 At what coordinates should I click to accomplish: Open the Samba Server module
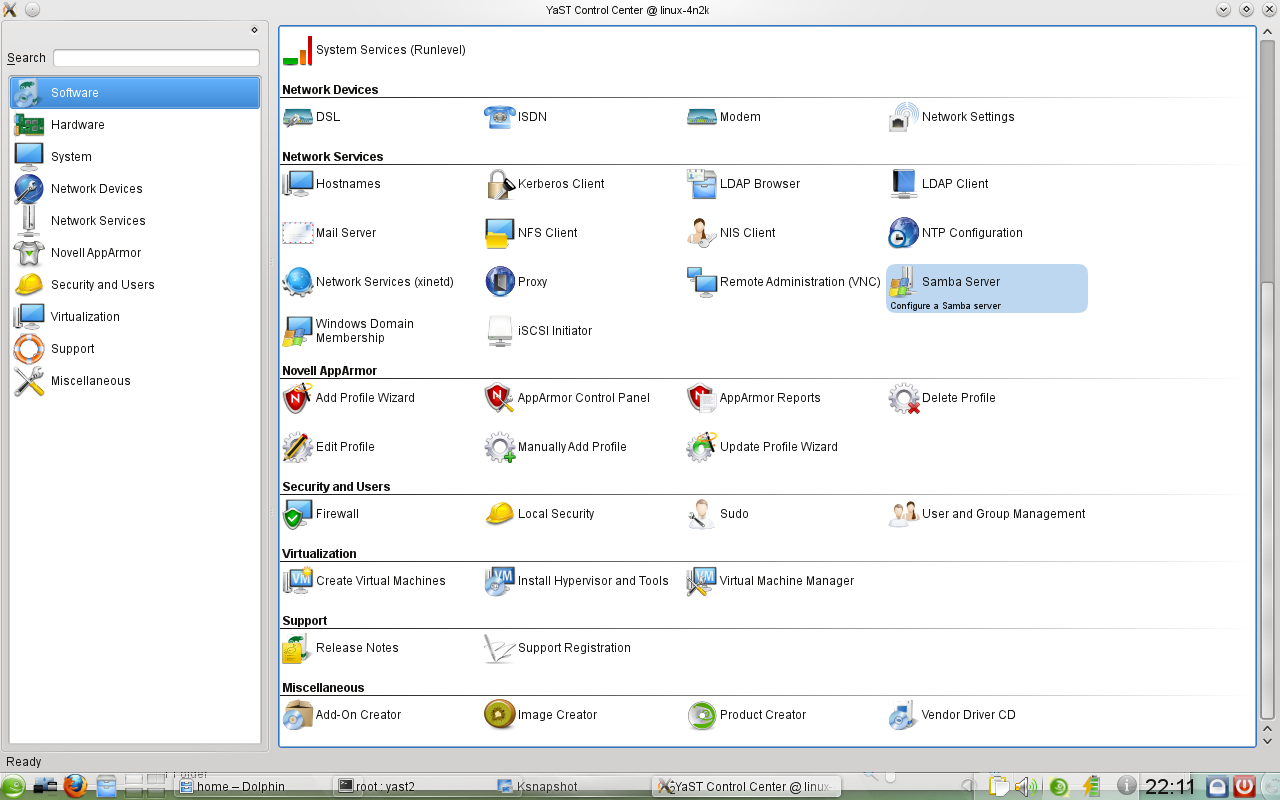(986, 288)
